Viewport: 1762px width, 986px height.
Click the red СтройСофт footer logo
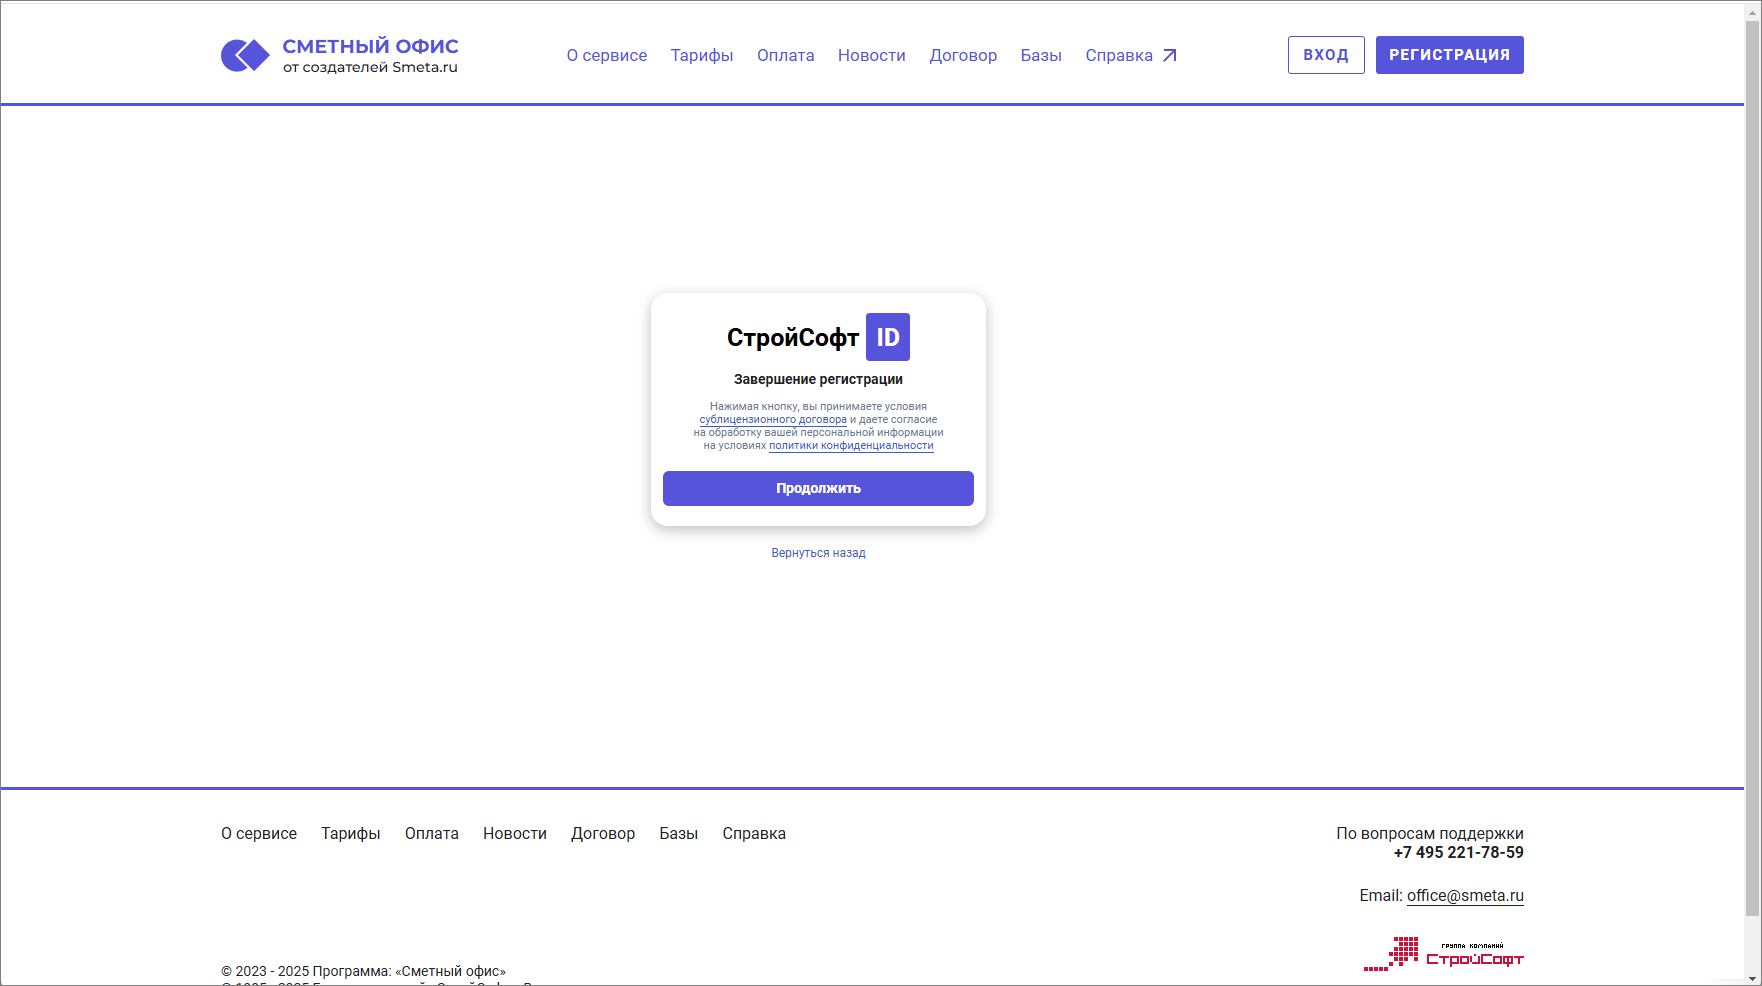pos(1443,955)
